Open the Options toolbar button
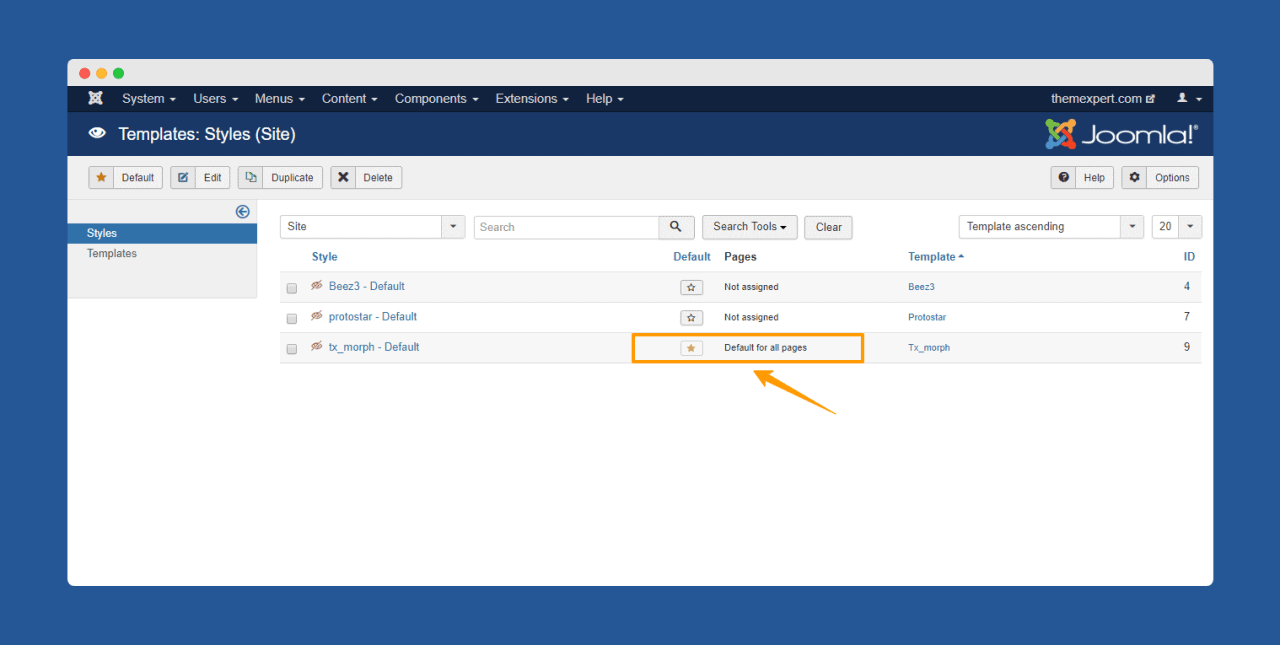Image resolution: width=1280 pixels, height=645 pixels. (x=1160, y=178)
